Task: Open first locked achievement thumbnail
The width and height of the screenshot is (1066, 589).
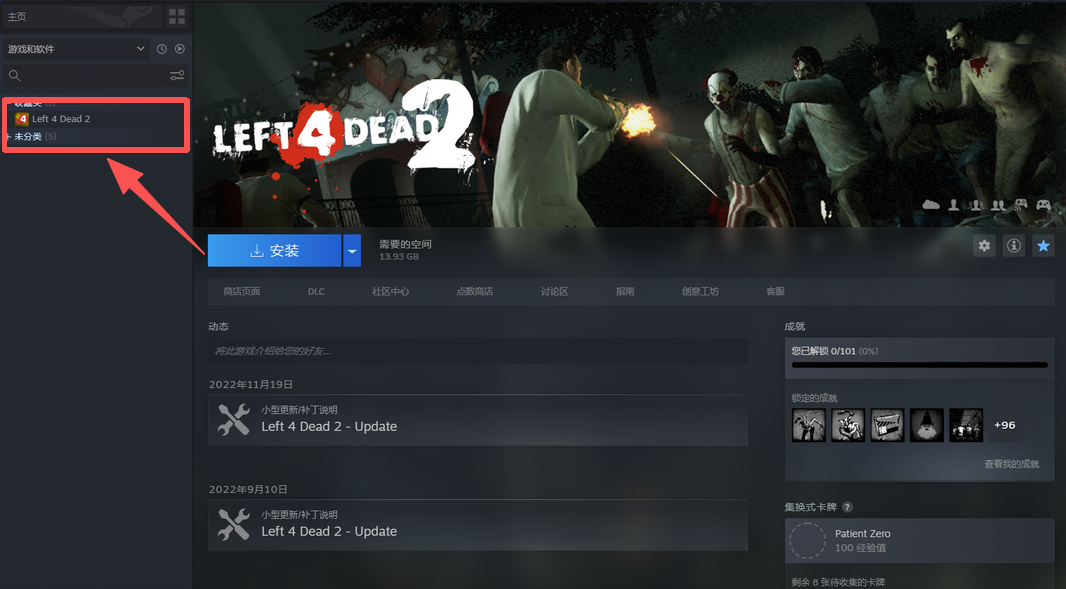Action: [809, 425]
